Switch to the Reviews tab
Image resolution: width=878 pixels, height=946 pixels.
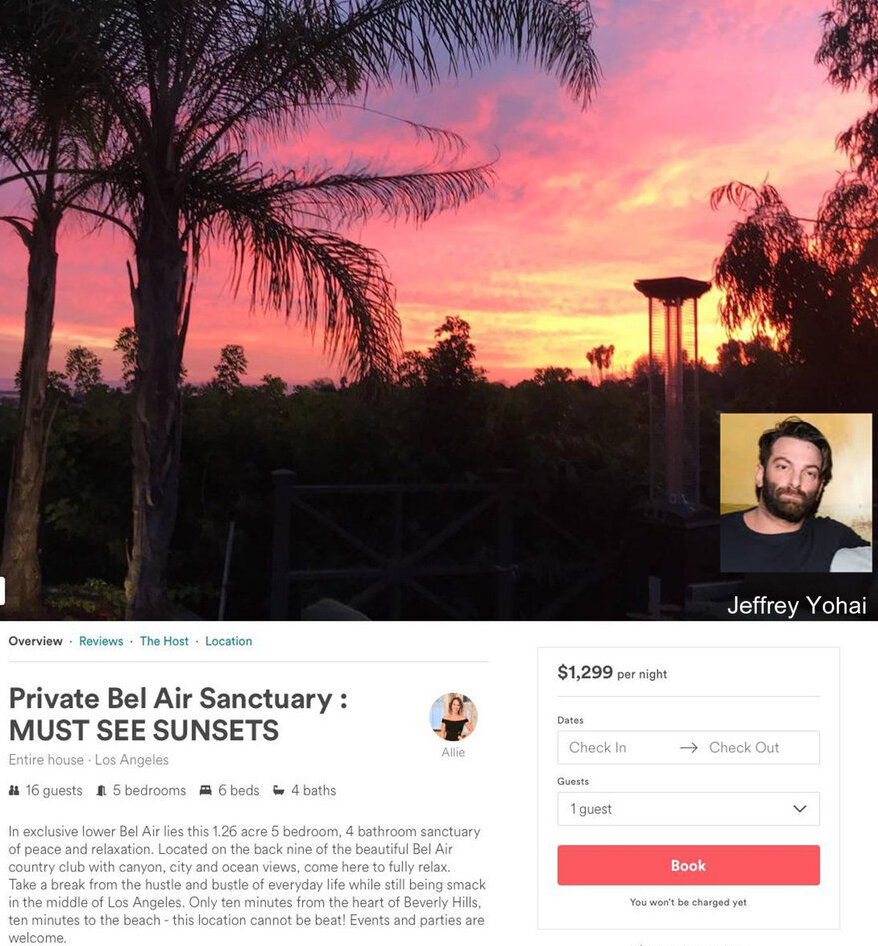tap(101, 641)
